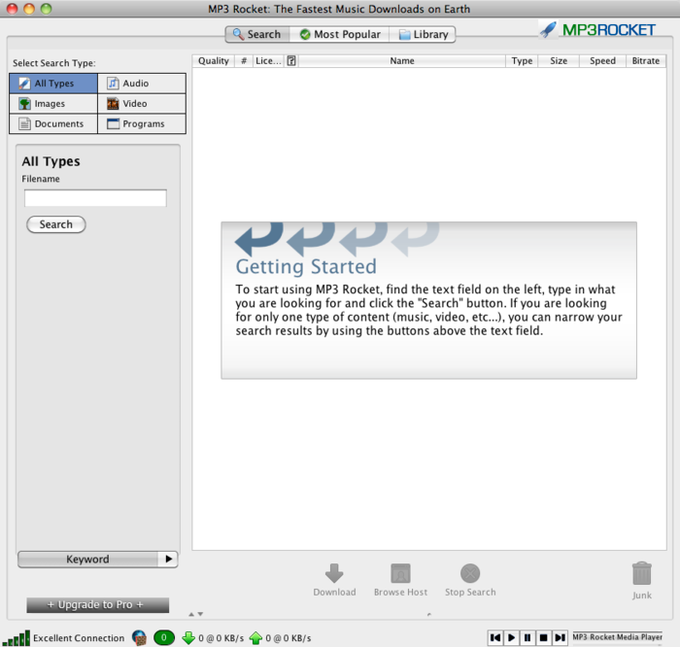Screen dimensions: 680x647
Task: Click the Search button under Filename
Action: [56, 225]
